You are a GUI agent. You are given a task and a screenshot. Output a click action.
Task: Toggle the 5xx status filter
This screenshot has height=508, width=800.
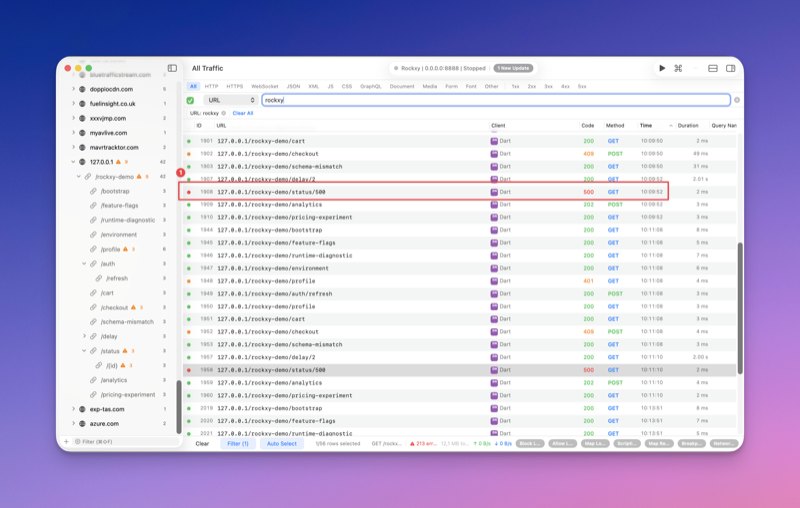[582, 87]
